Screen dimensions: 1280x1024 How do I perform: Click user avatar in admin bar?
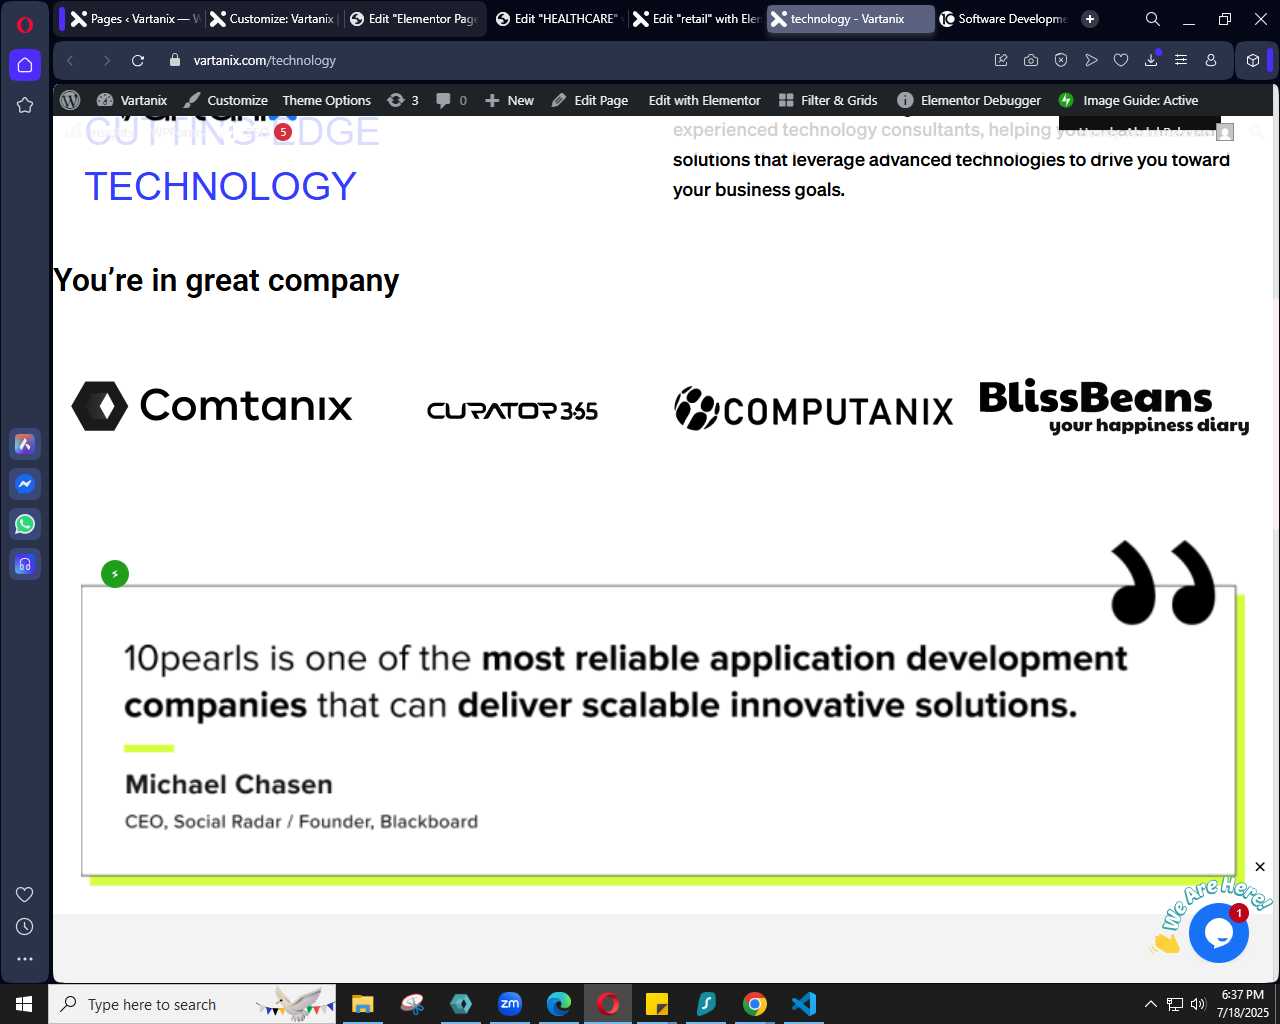pos(1225,132)
